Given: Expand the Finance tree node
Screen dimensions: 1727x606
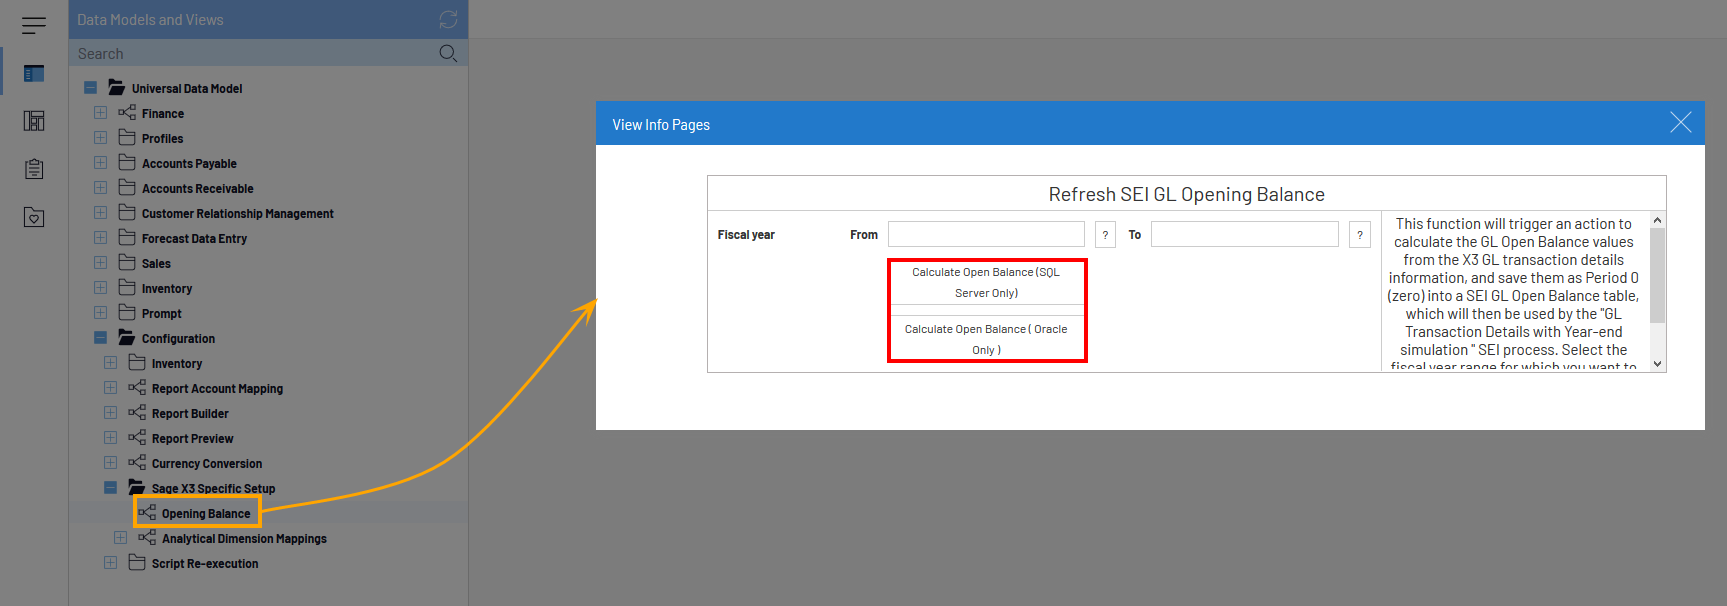Looking at the screenshot, I should 100,113.
